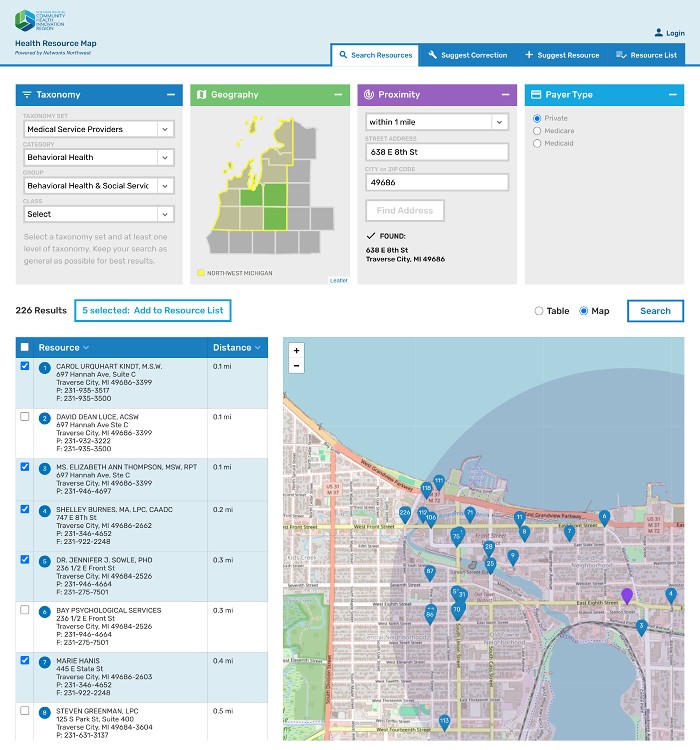Click the Search button
The height and width of the screenshot is (750, 700).
click(x=655, y=311)
